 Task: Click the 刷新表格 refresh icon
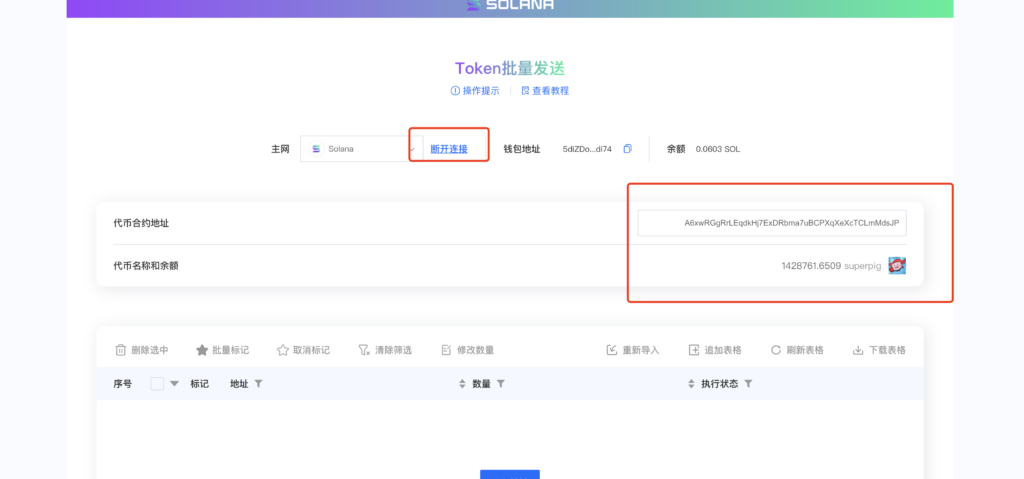point(776,350)
